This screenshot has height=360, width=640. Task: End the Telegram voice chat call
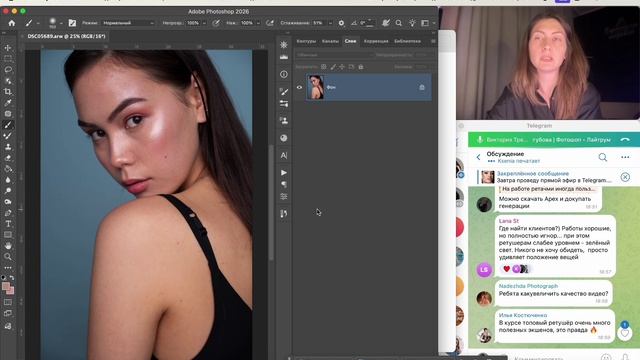[625, 140]
